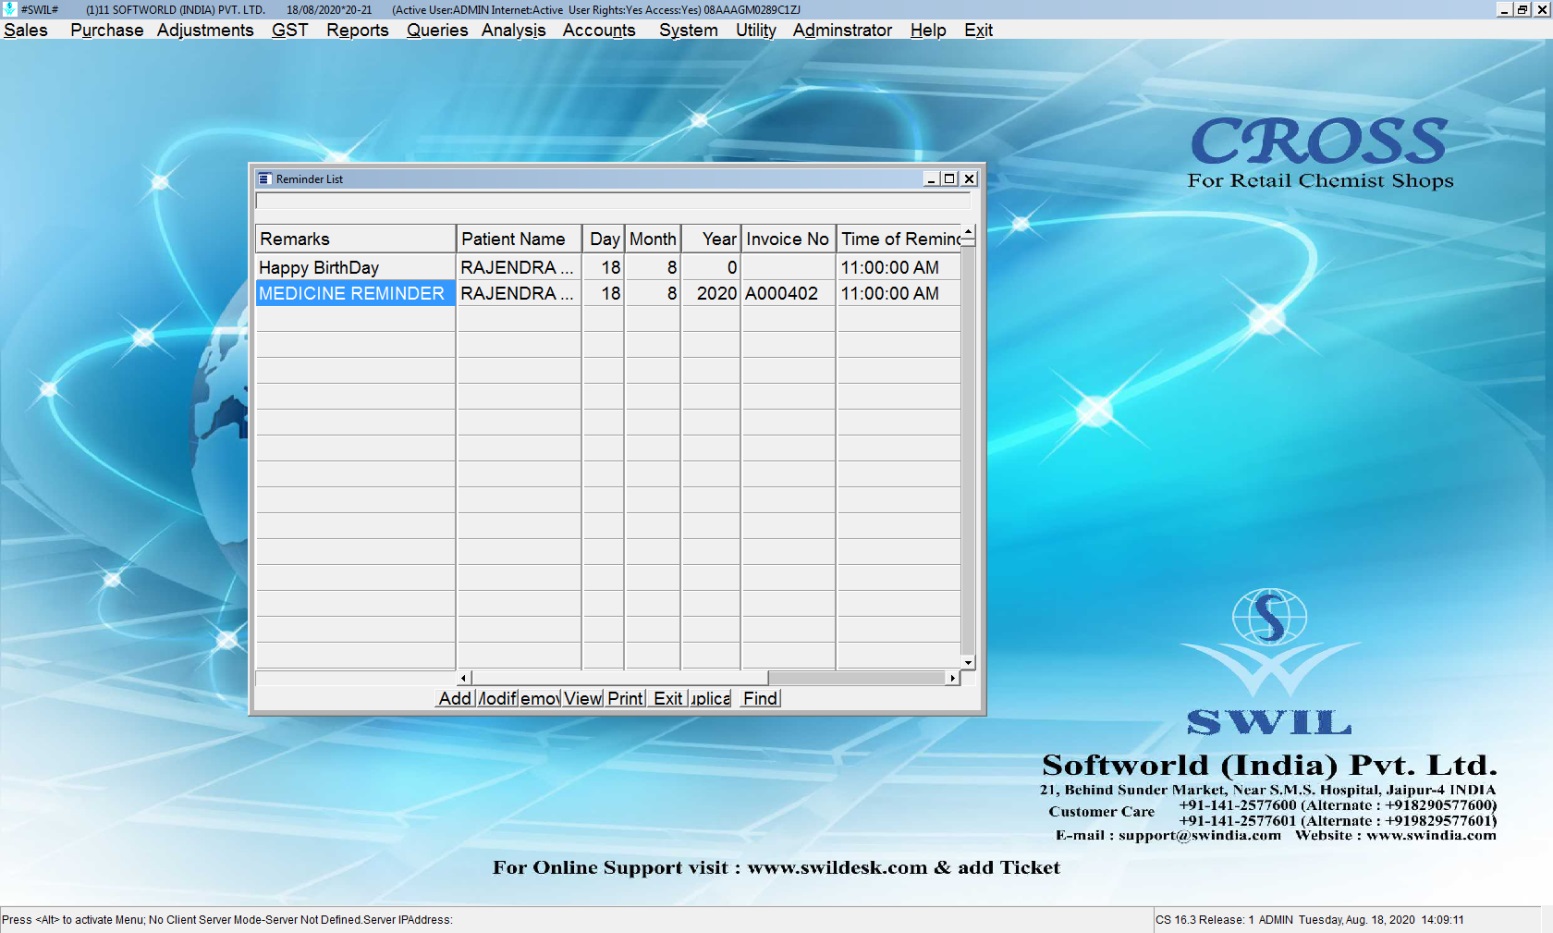Close the main SWIL application window

point(1542,9)
